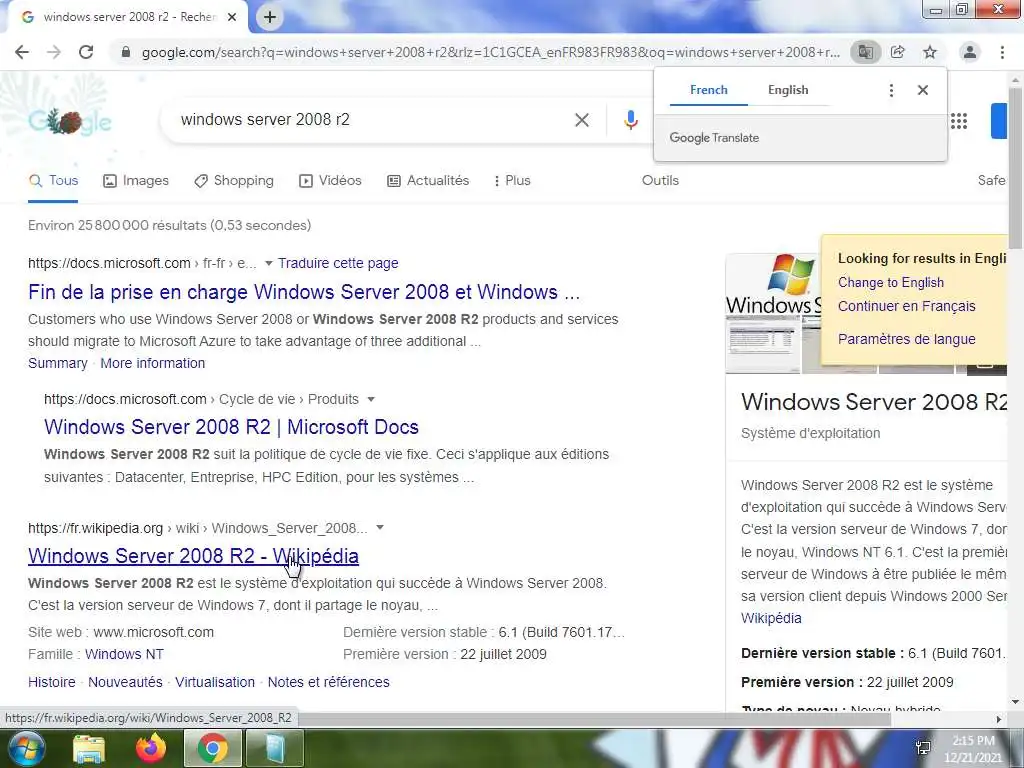Switch to Images results tab
Screen dimensions: 1024x768
click(x=136, y=181)
